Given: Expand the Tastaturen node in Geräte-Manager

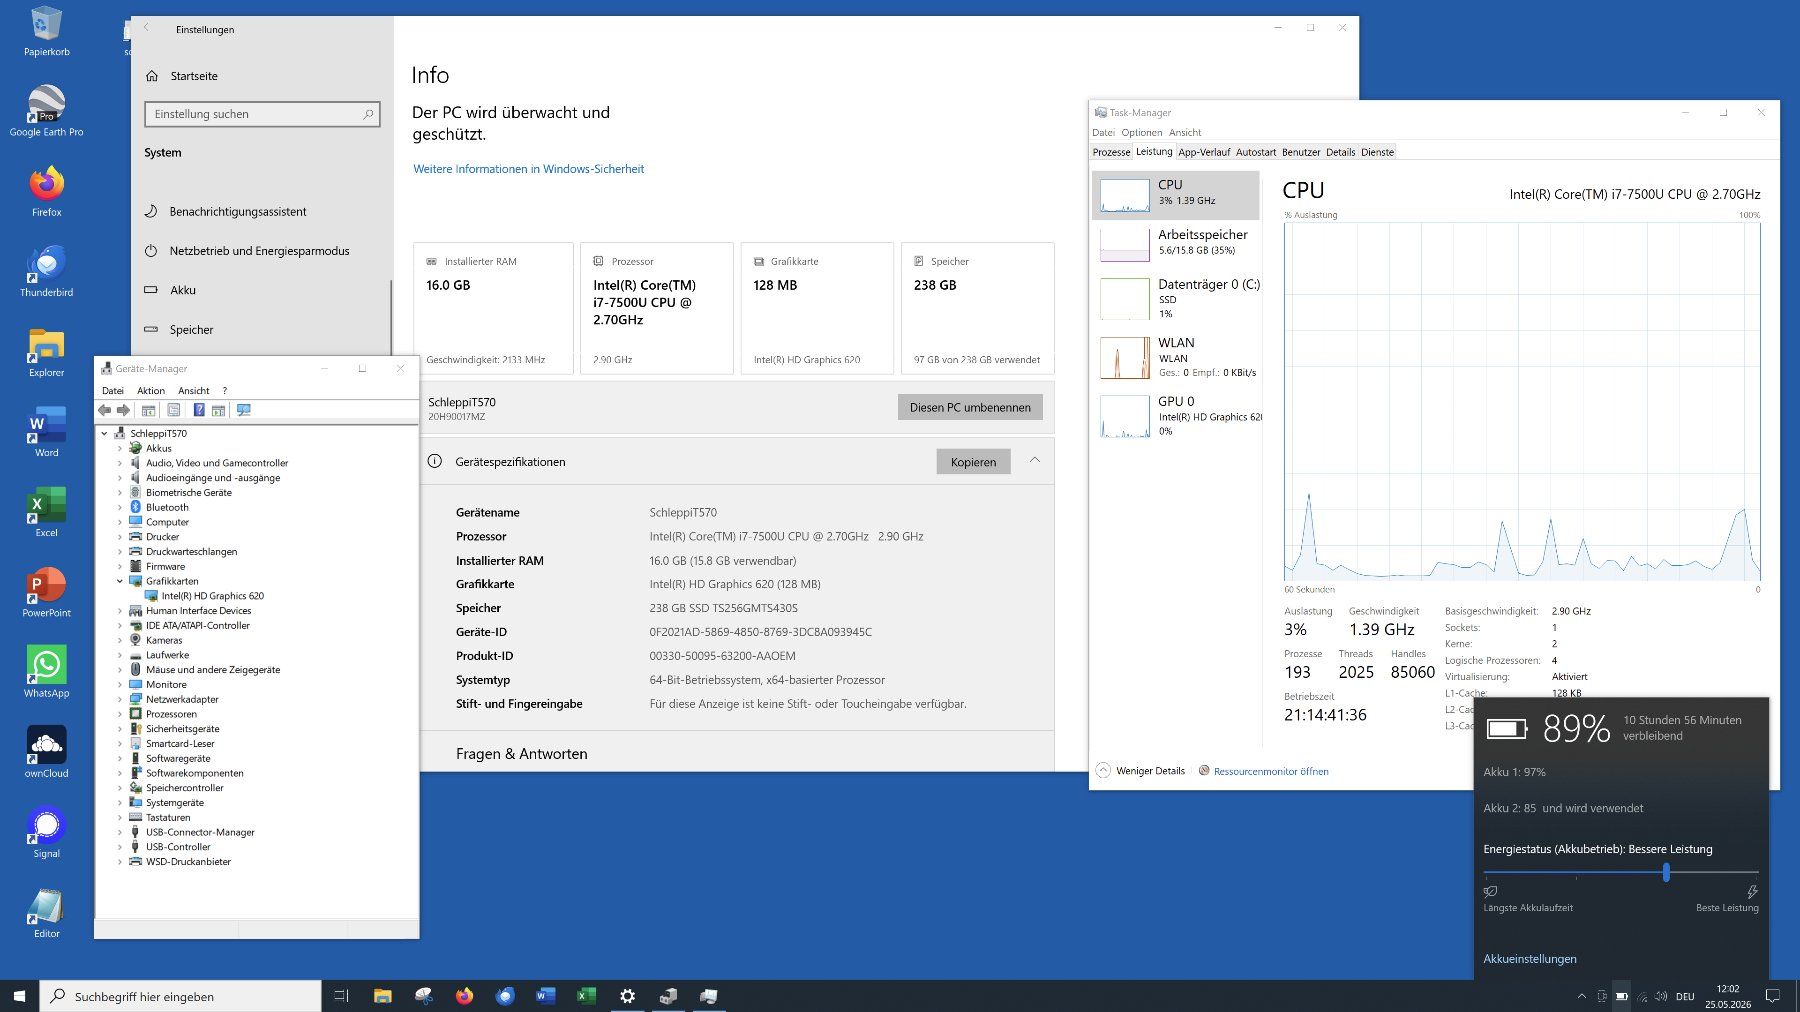Looking at the screenshot, I should 120,817.
